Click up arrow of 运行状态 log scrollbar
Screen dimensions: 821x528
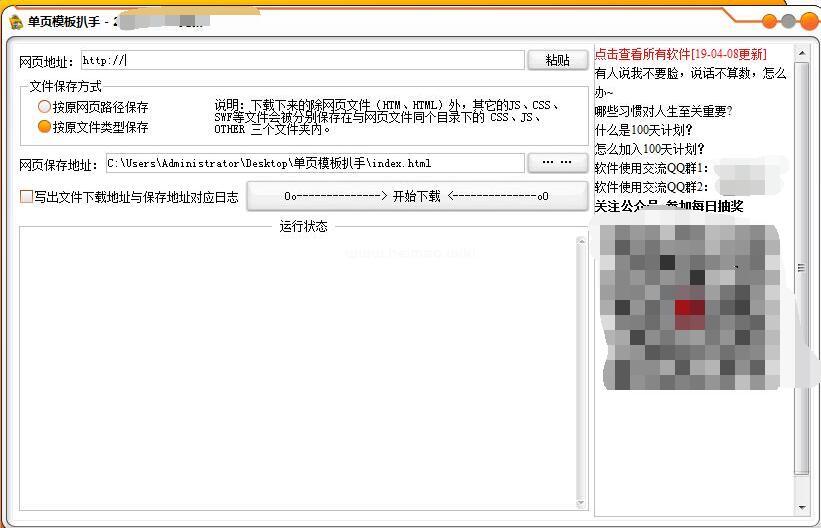581,242
